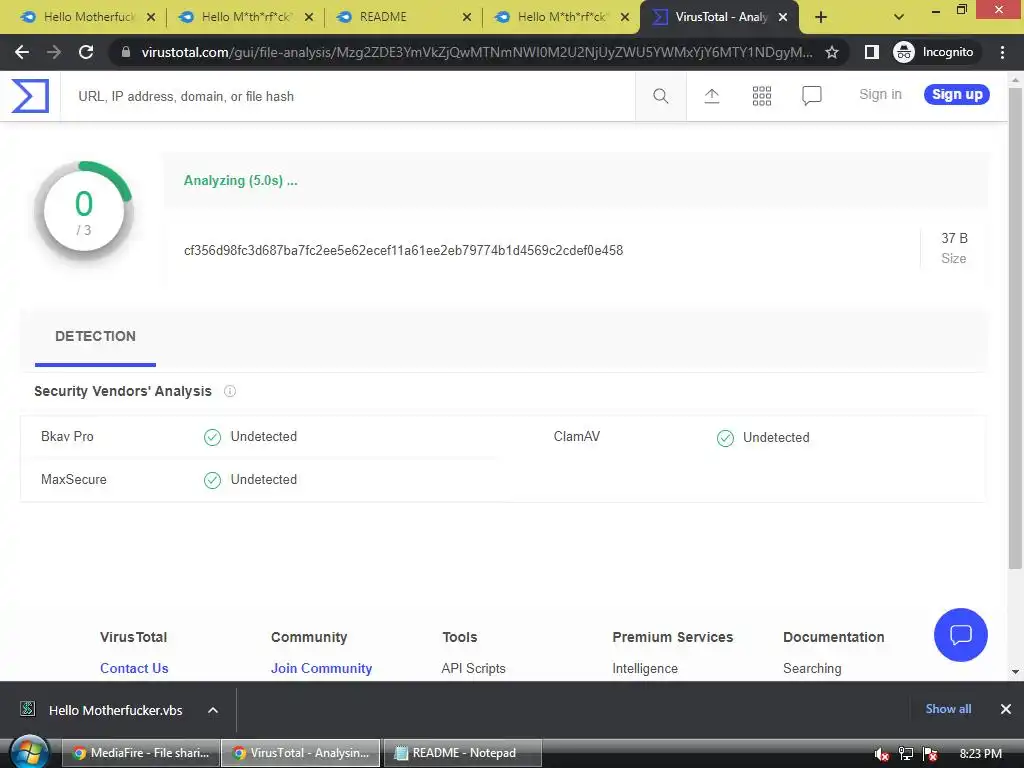1024x768 pixels.
Task: Click the browser forward arrow
Action: click(54, 52)
